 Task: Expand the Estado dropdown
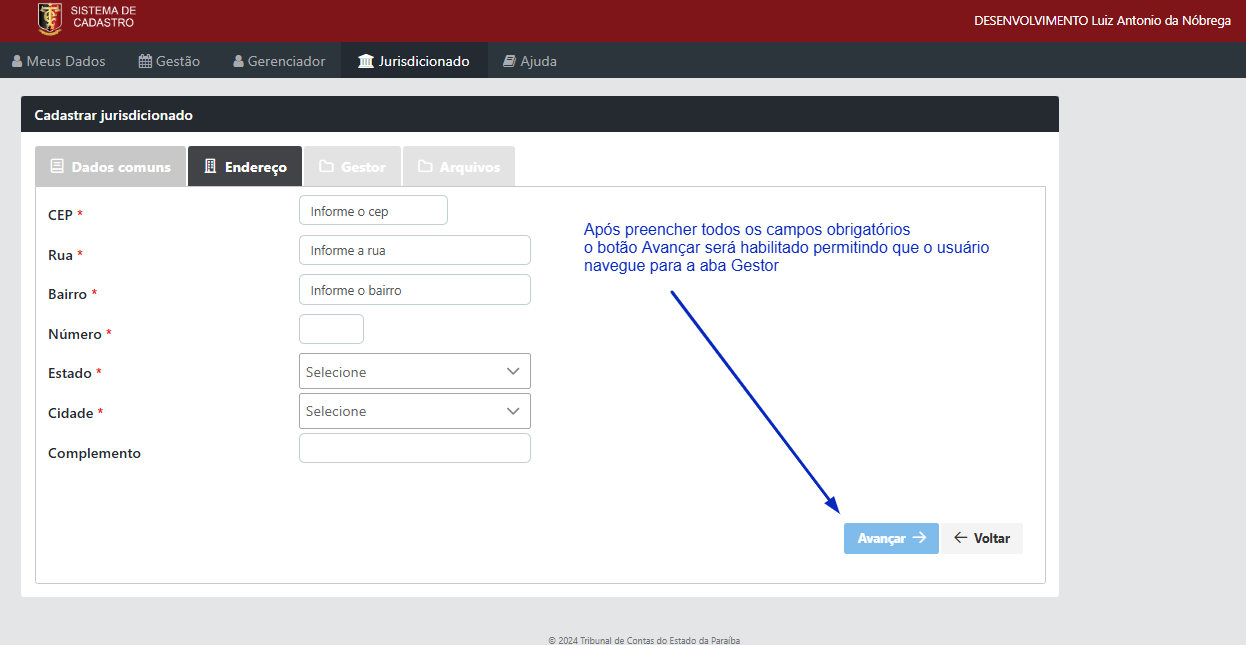pos(415,371)
